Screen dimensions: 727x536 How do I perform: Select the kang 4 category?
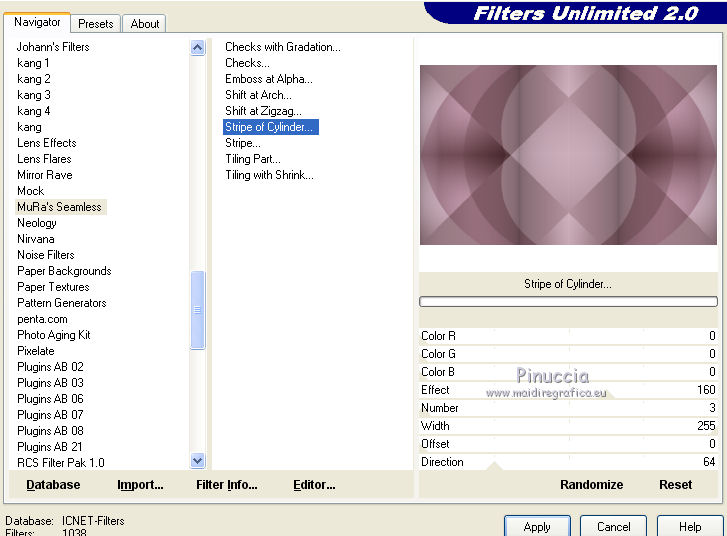tap(33, 111)
